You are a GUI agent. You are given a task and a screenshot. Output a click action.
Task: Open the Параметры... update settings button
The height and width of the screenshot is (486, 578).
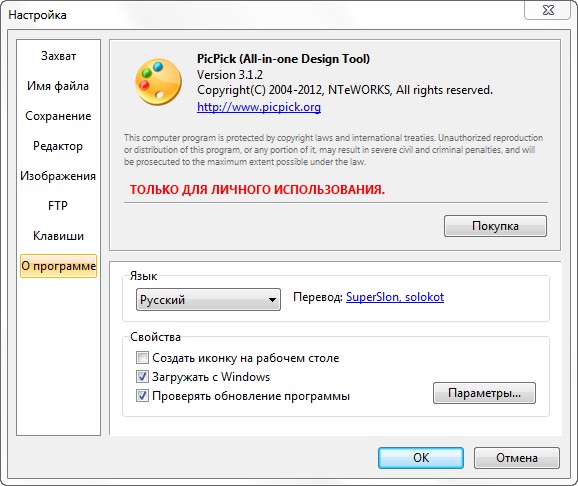[x=484, y=393]
